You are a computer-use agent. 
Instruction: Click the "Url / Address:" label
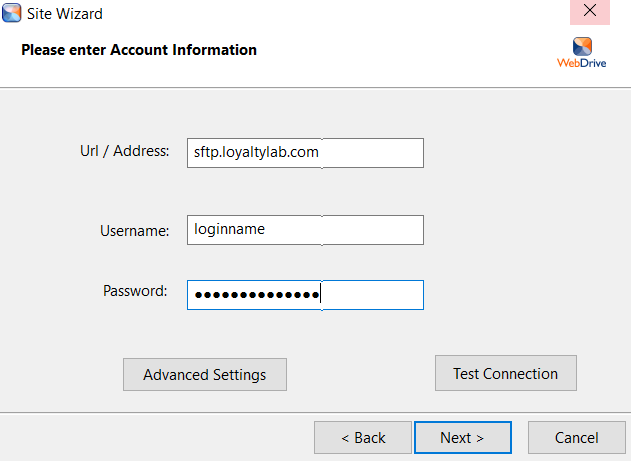[125, 151]
